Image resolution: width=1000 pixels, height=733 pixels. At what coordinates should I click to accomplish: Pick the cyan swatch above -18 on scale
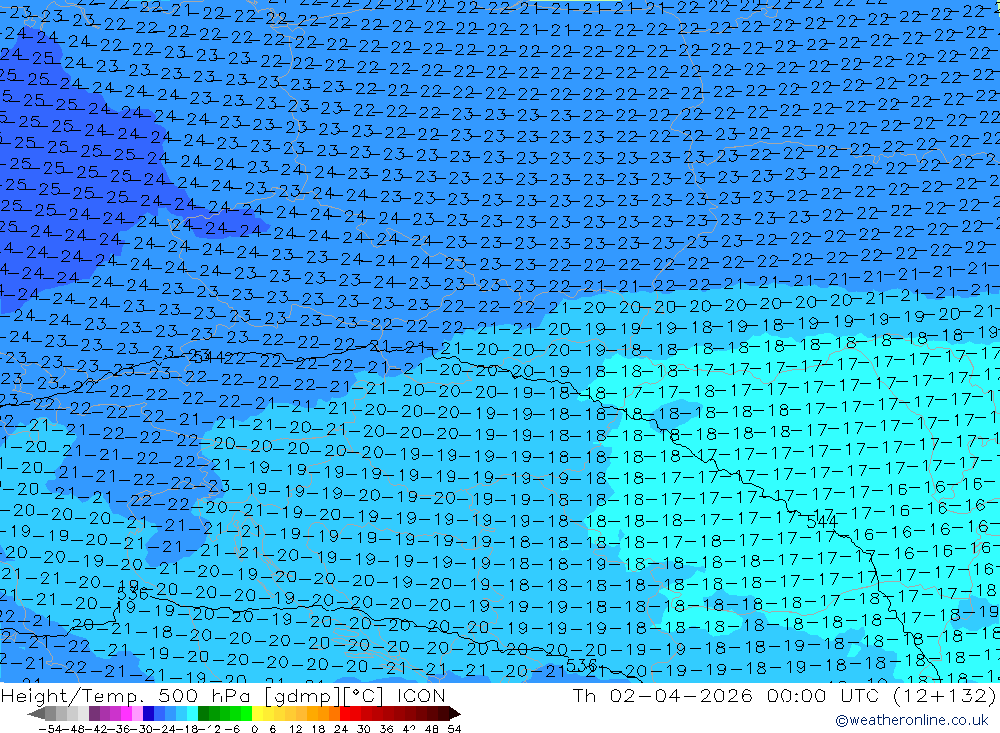tap(193, 714)
